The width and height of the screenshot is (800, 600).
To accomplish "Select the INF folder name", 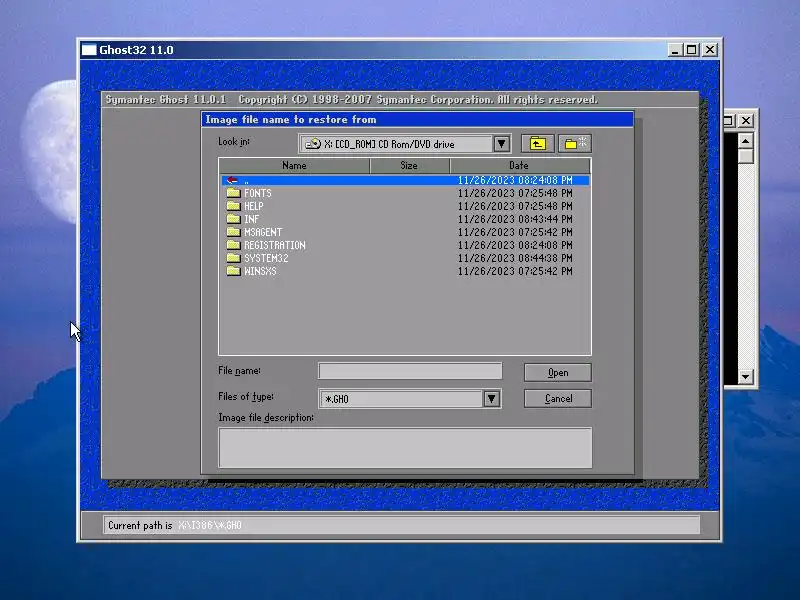I will point(252,219).
